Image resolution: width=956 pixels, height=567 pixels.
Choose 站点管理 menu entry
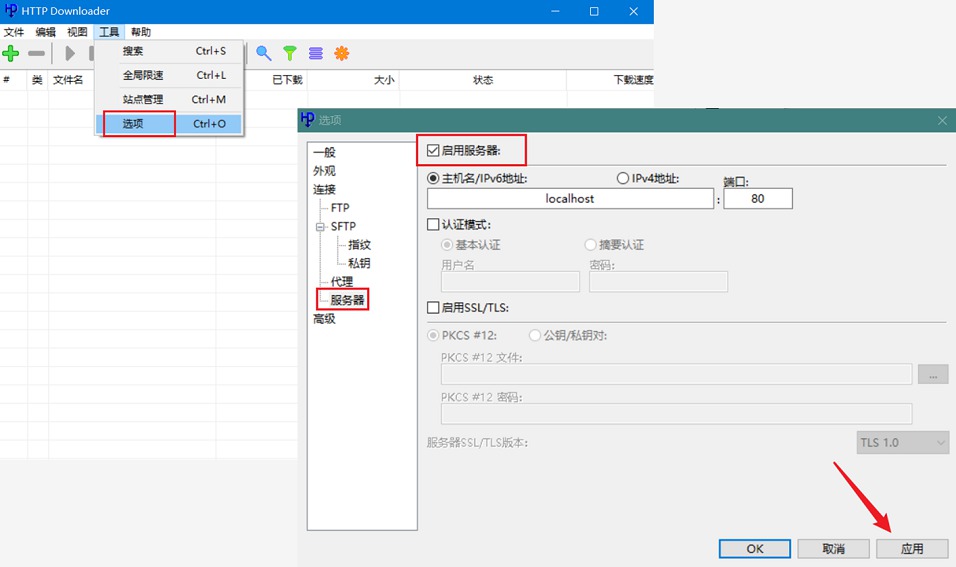point(169,99)
